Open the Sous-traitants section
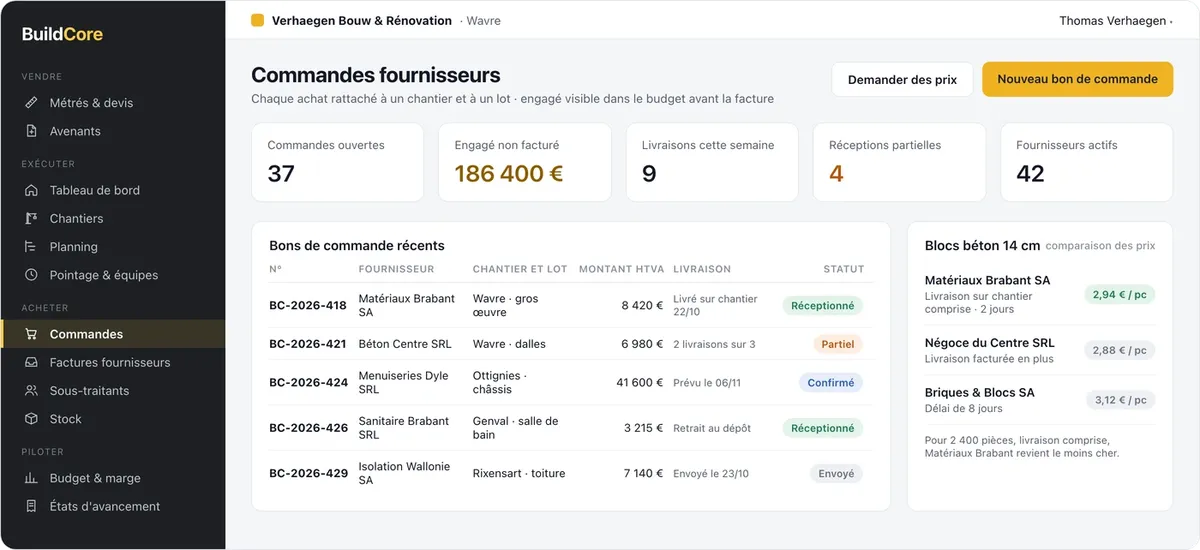This screenshot has height=550, width=1200. click(112, 391)
